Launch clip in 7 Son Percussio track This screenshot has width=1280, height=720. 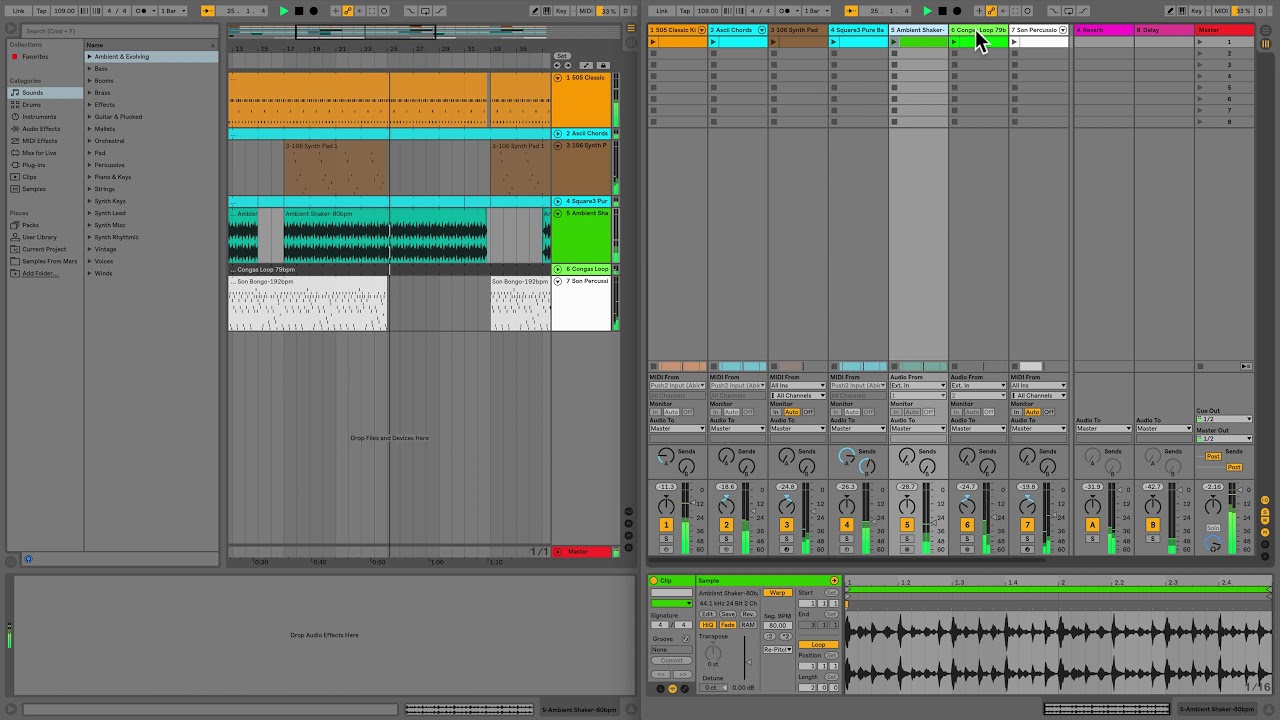(1015, 42)
